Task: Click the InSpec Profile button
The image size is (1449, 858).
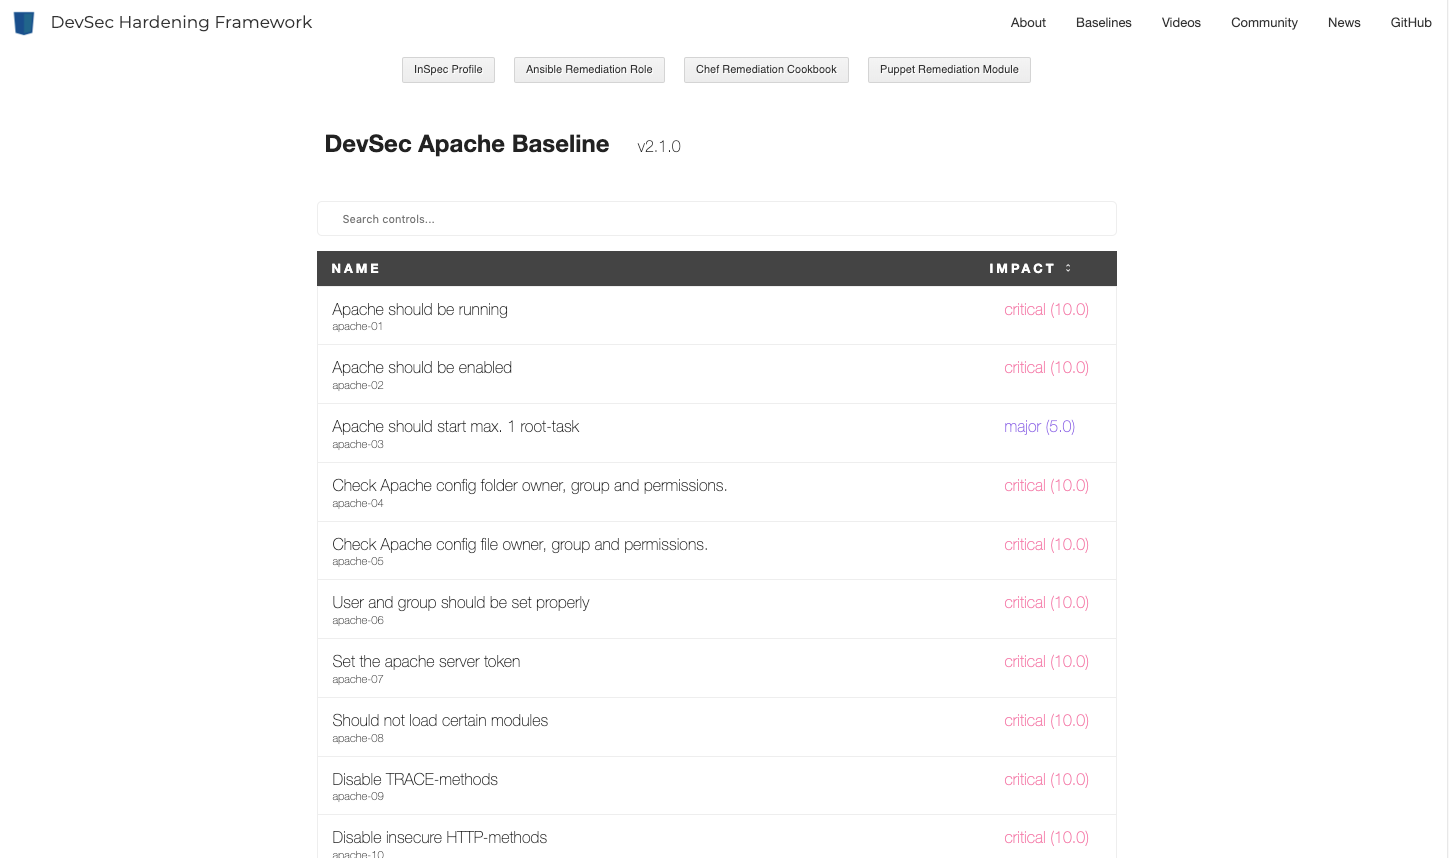Action: [448, 70]
